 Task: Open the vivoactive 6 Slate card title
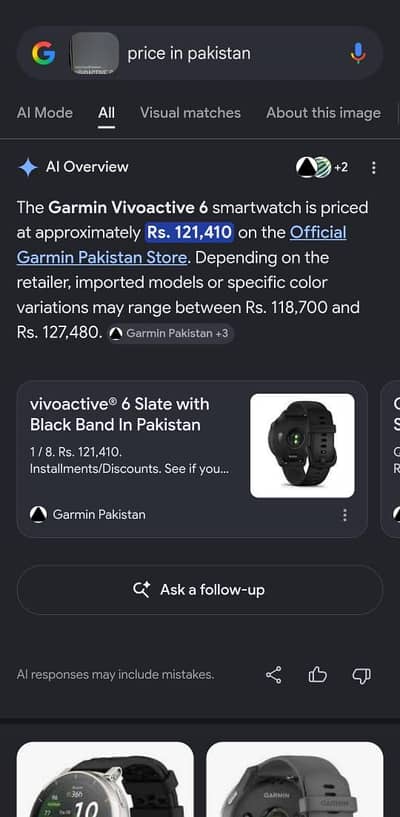tap(119, 414)
